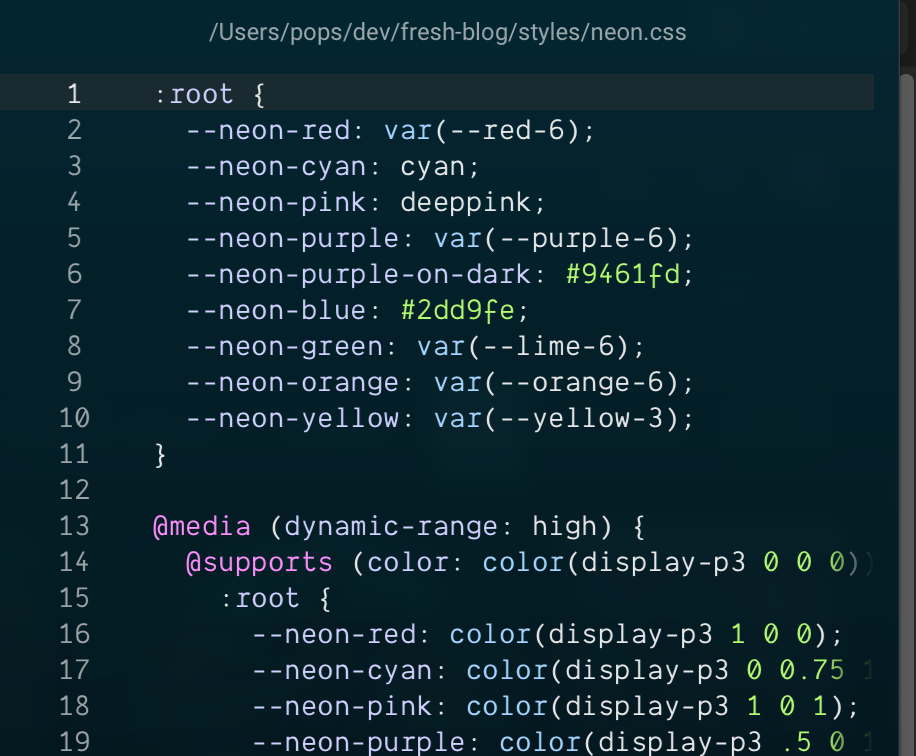Click the neon.css file path in title

(x=447, y=33)
